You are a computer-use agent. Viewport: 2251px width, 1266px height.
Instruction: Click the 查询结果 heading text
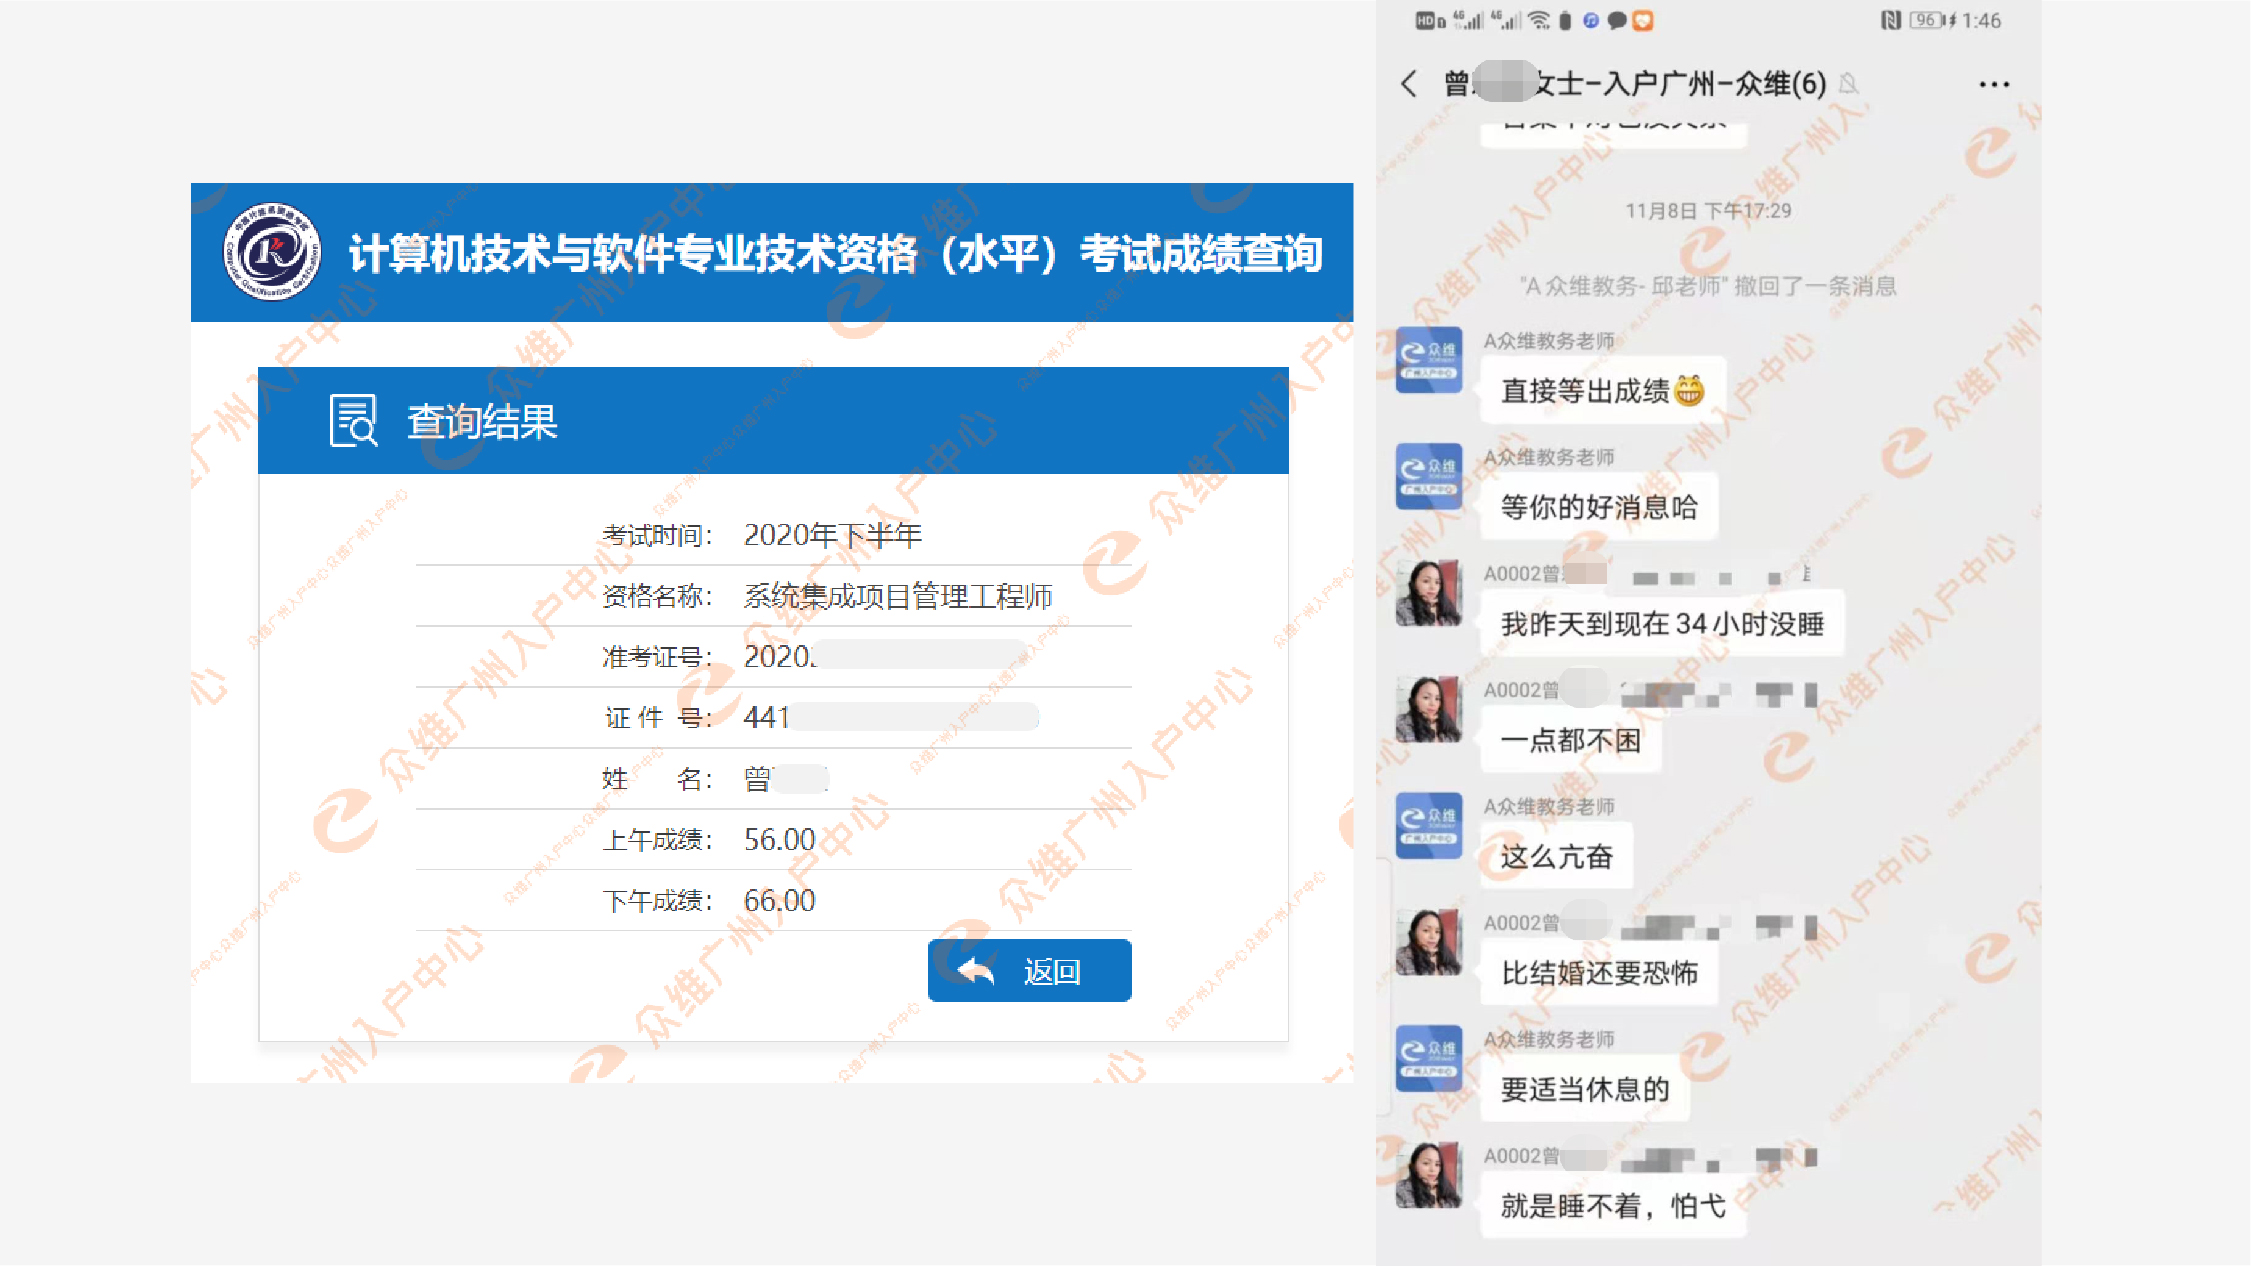(482, 422)
